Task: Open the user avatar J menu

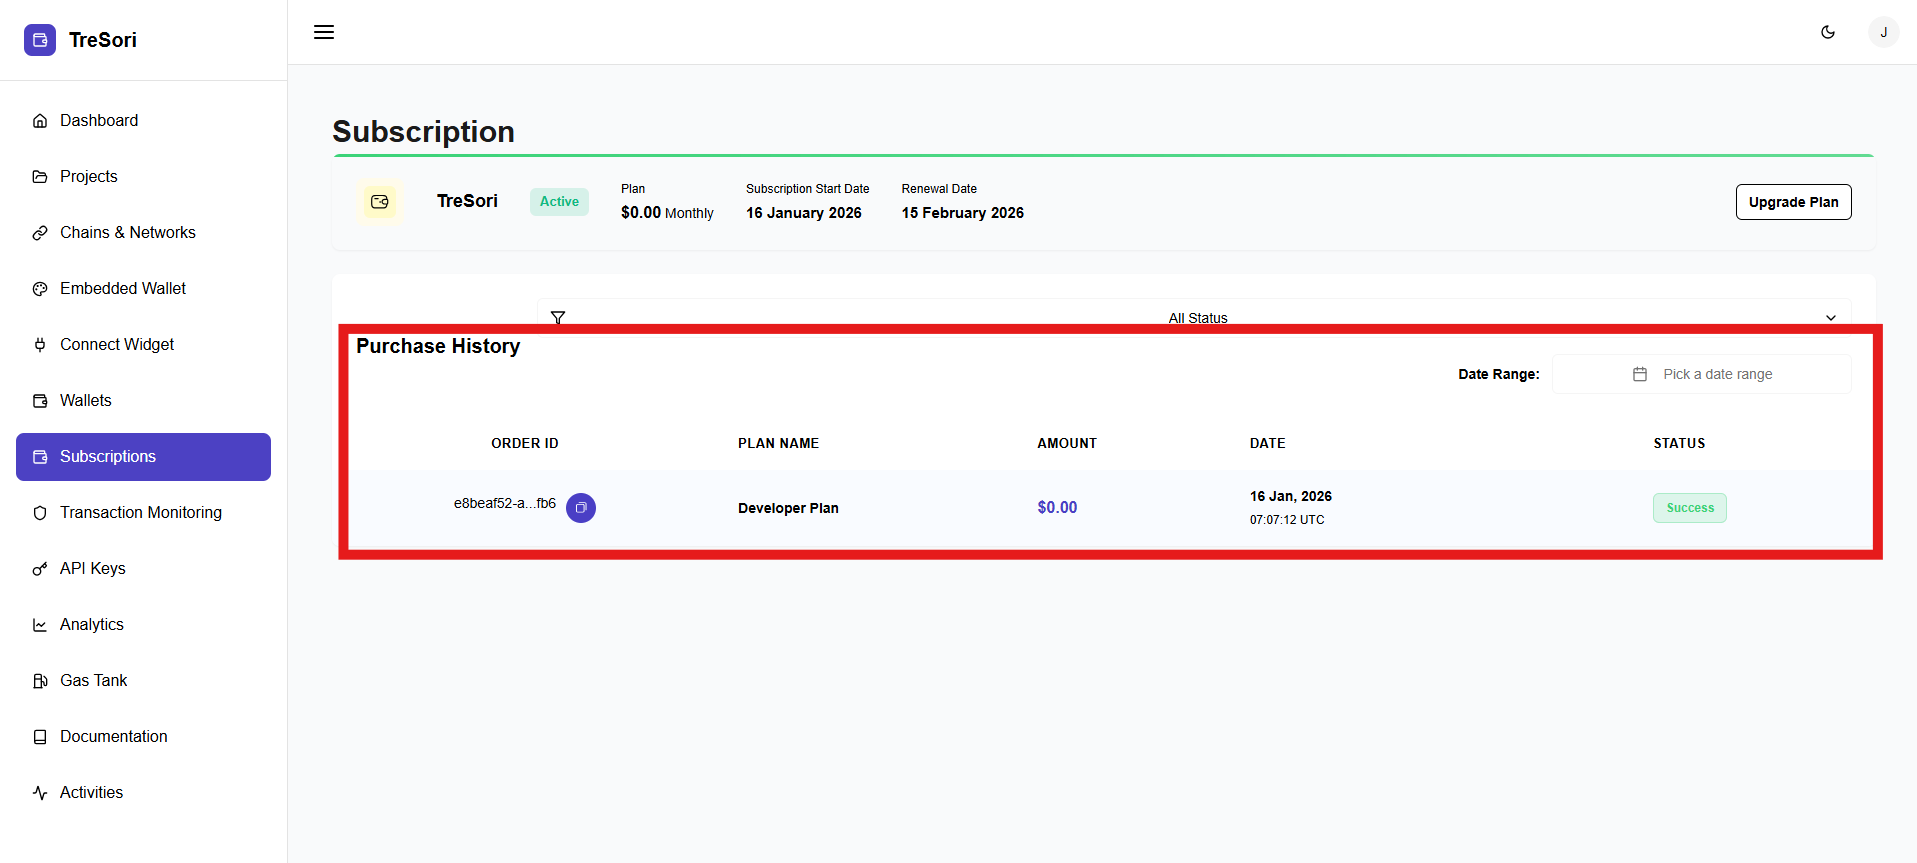Action: (1883, 32)
